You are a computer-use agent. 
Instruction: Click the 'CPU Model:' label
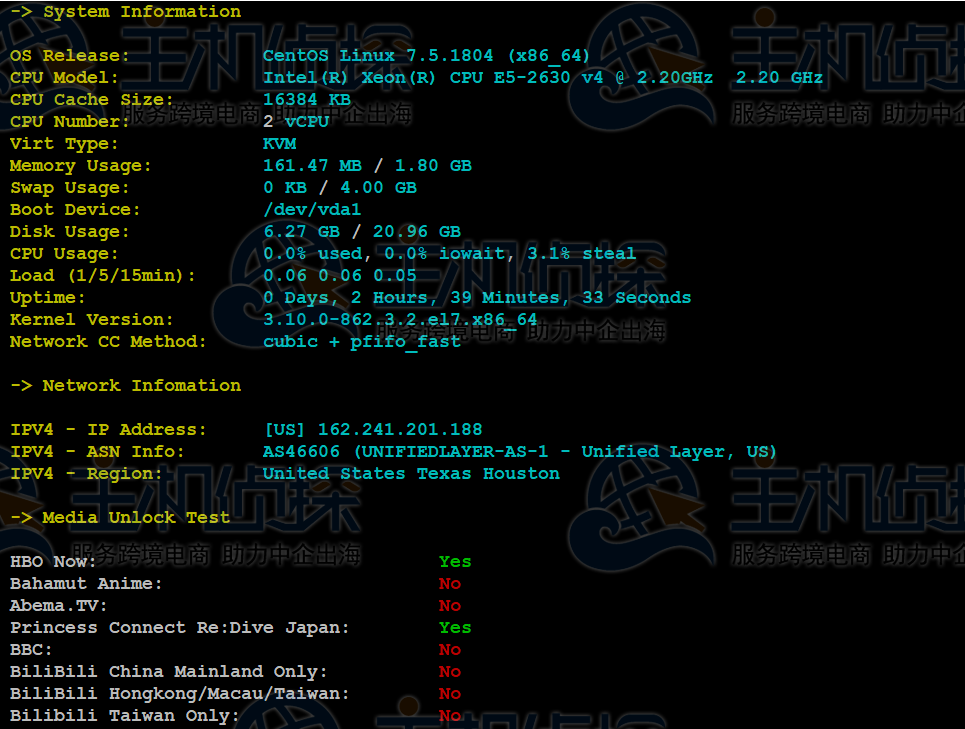64,78
